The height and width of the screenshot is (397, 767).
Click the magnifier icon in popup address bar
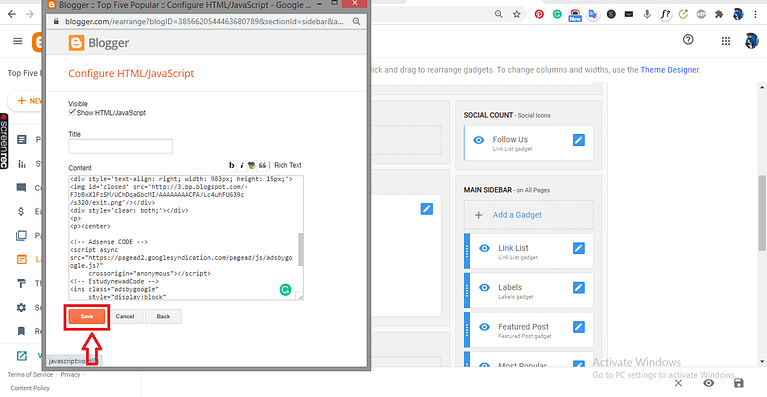[x=356, y=22]
